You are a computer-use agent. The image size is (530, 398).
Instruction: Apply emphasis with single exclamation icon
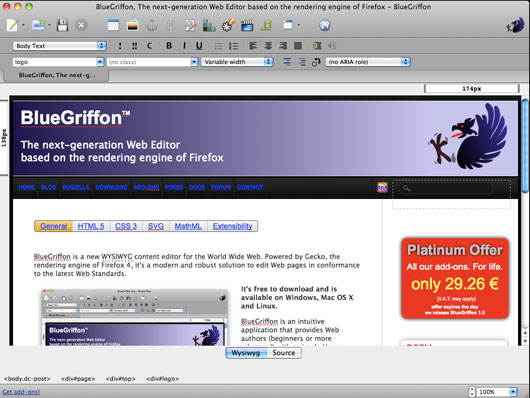click(120, 46)
